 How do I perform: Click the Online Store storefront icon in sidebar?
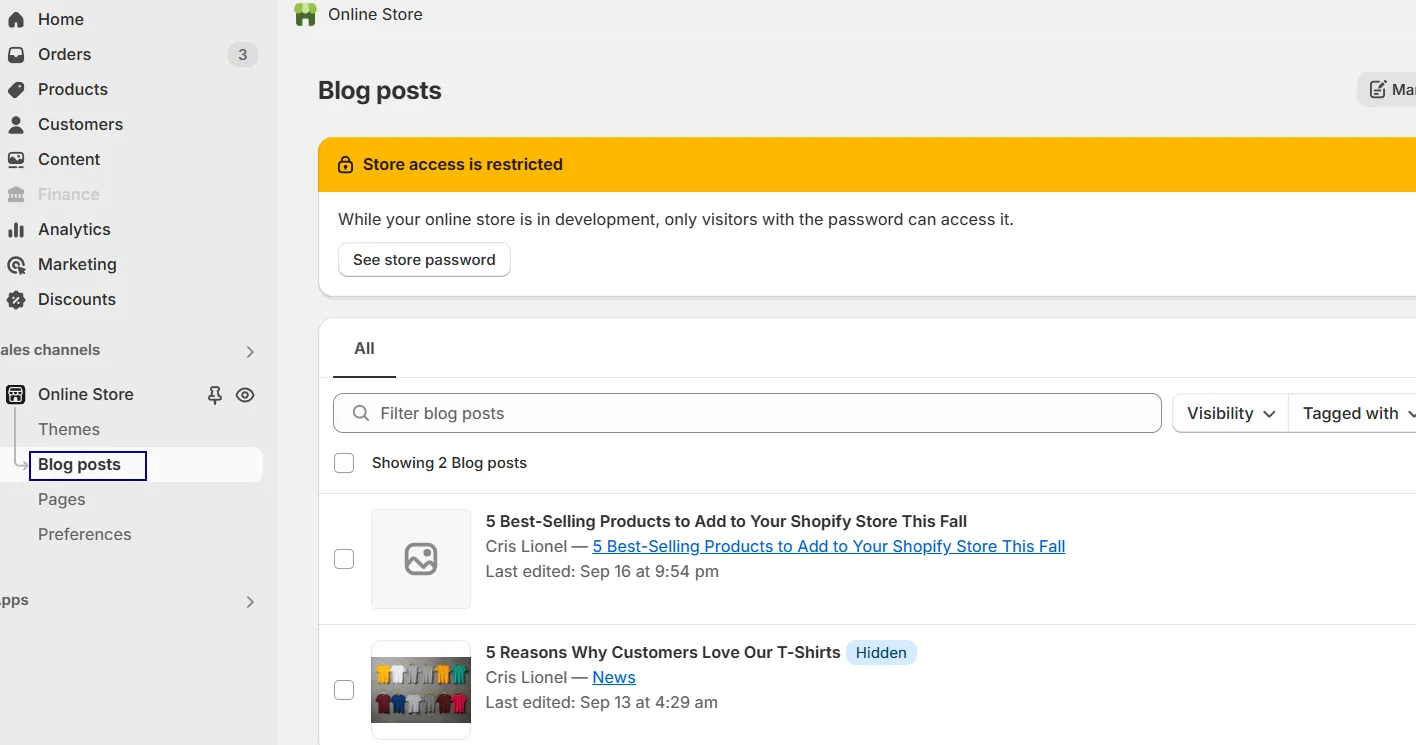[16, 394]
